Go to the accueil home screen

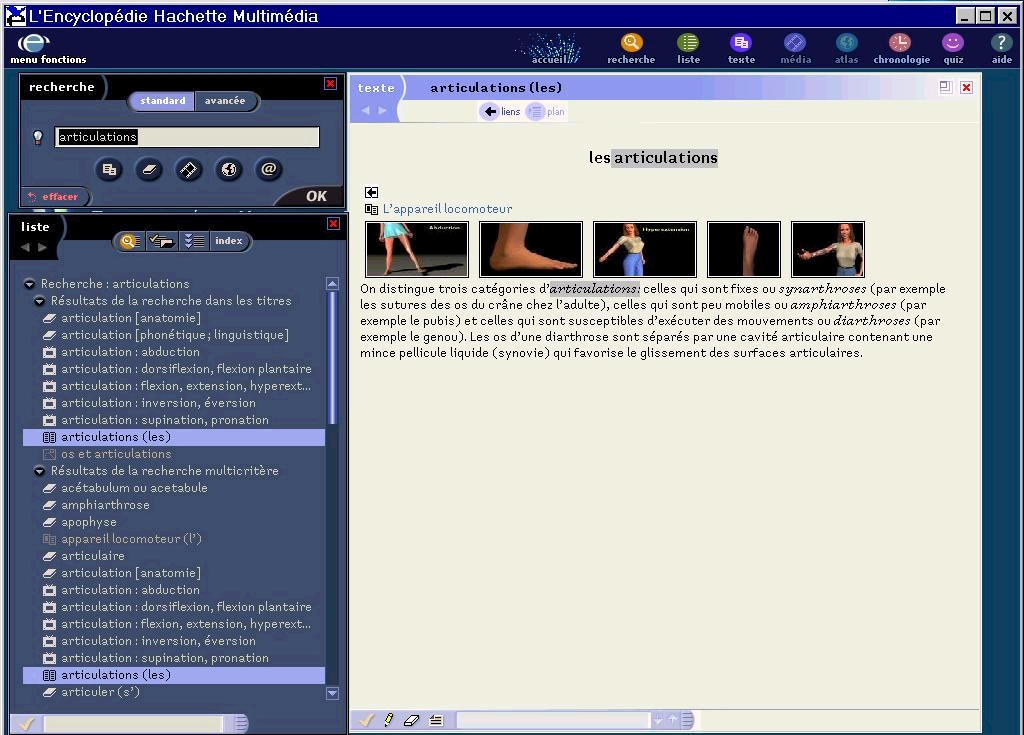549,49
